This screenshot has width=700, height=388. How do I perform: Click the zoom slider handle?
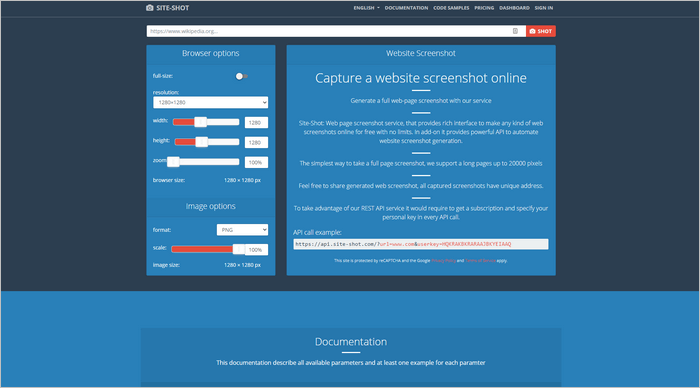(173, 162)
